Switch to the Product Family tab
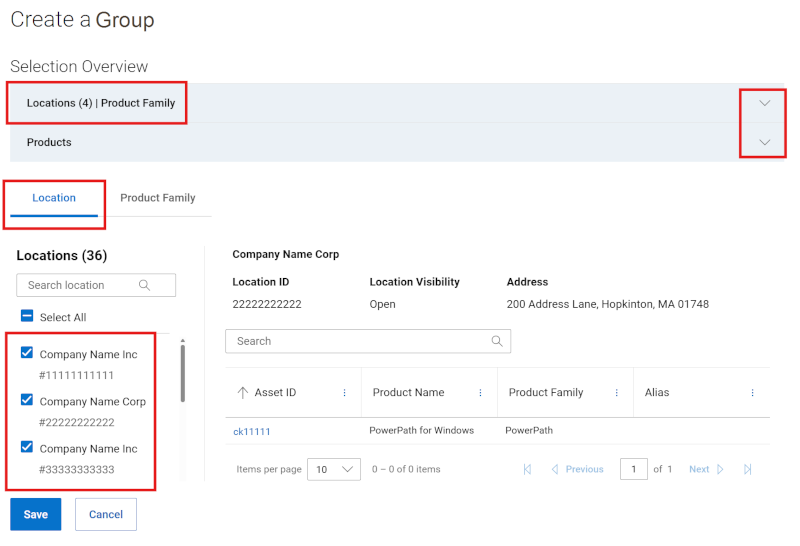The height and width of the screenshot is (546, 800). tap(158, 198)
